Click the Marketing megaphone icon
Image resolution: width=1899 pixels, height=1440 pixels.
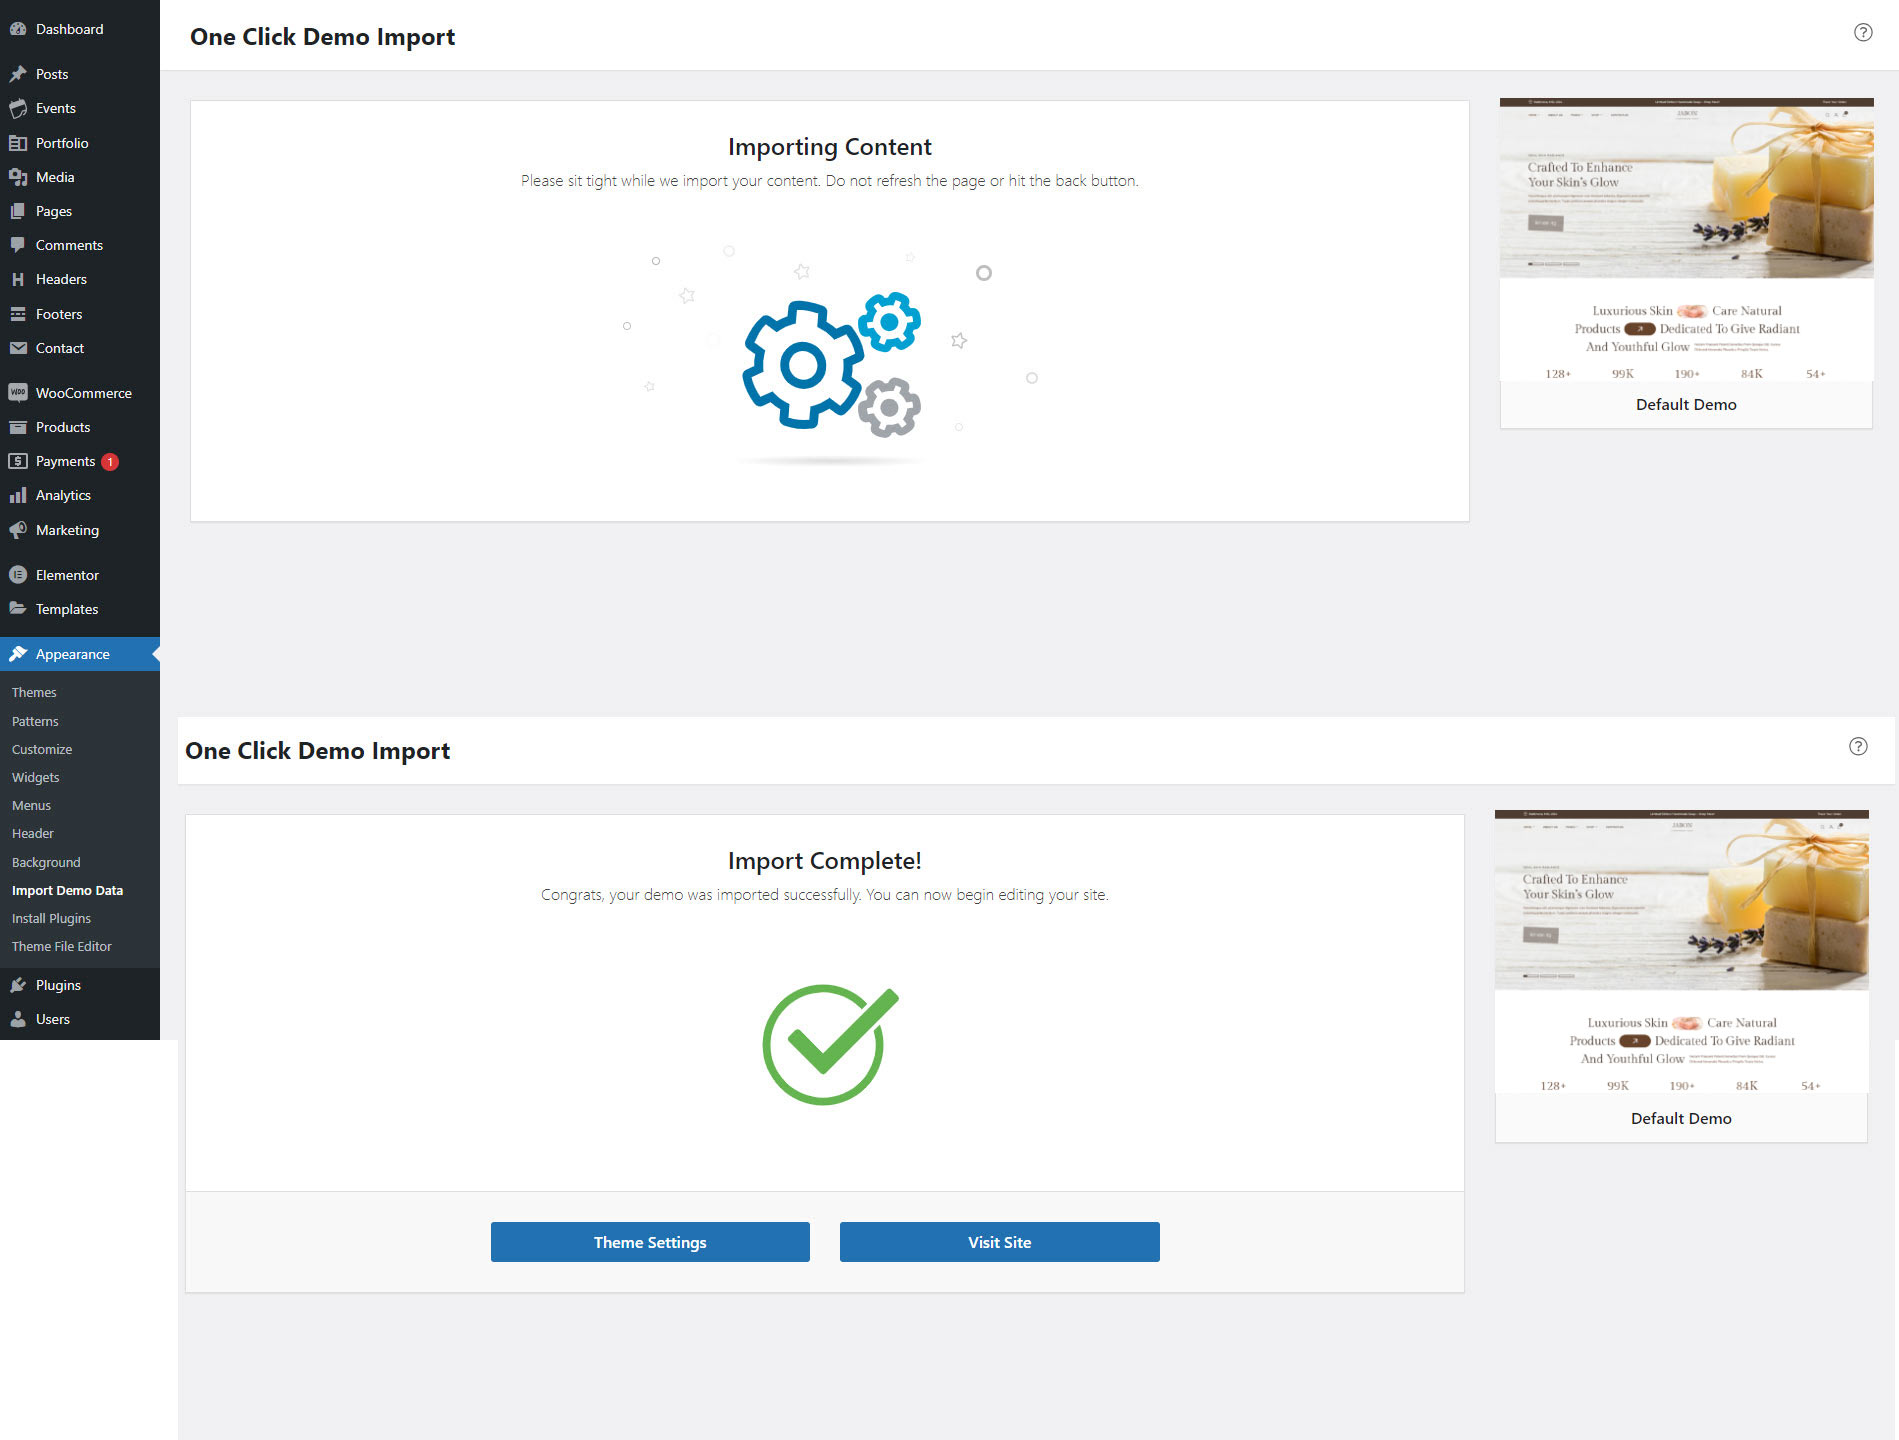[x=18, y=530]
